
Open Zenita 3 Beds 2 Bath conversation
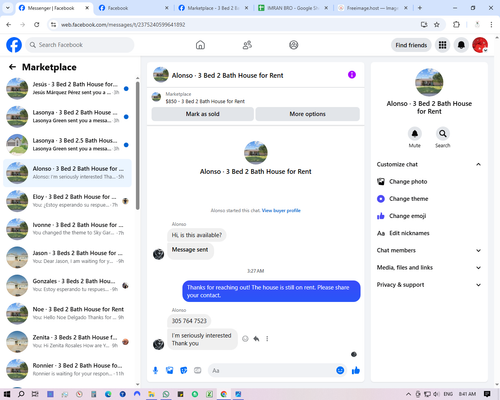pyautogui.click(x=67, y=342)
